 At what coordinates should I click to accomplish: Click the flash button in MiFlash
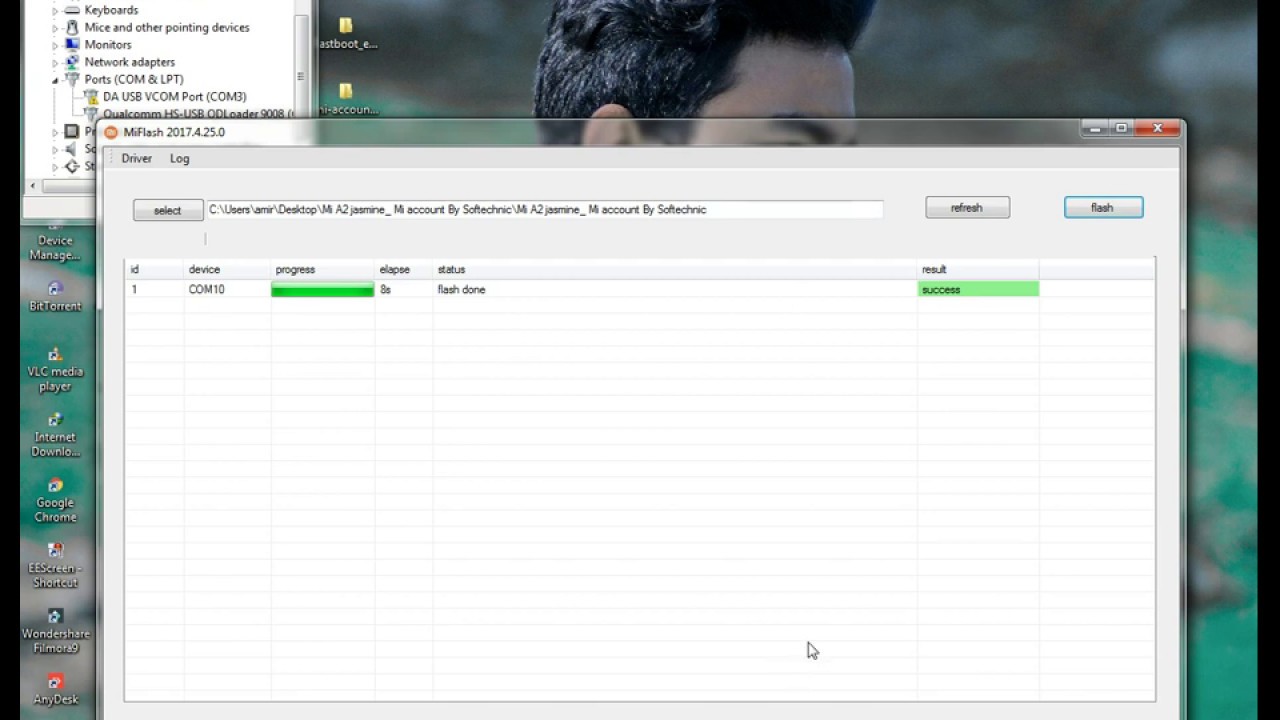click(x=1103, y=208)
